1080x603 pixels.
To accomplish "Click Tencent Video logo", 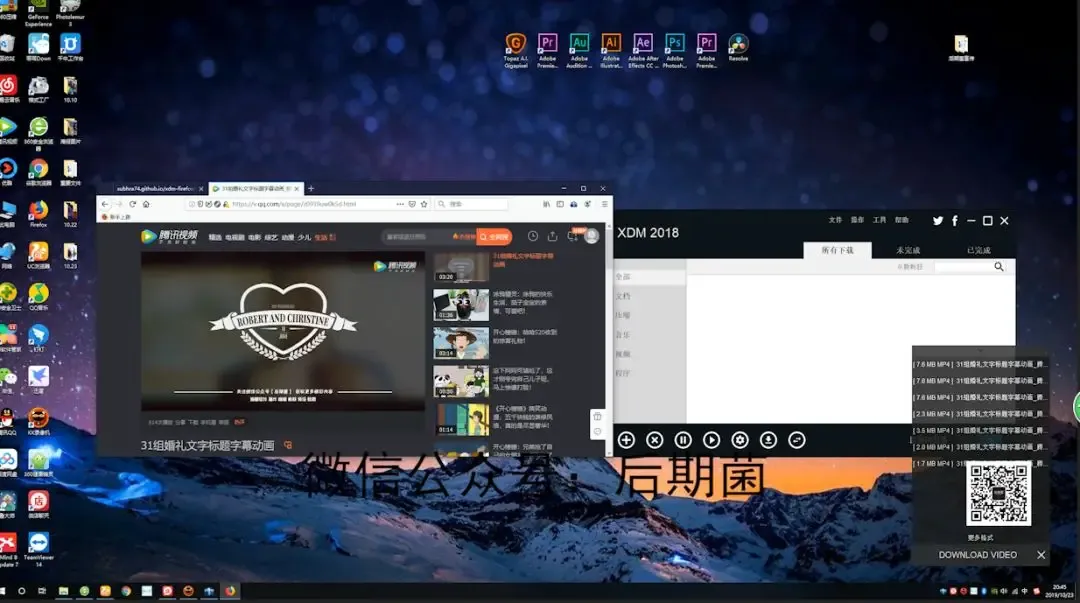I will 169,236.
